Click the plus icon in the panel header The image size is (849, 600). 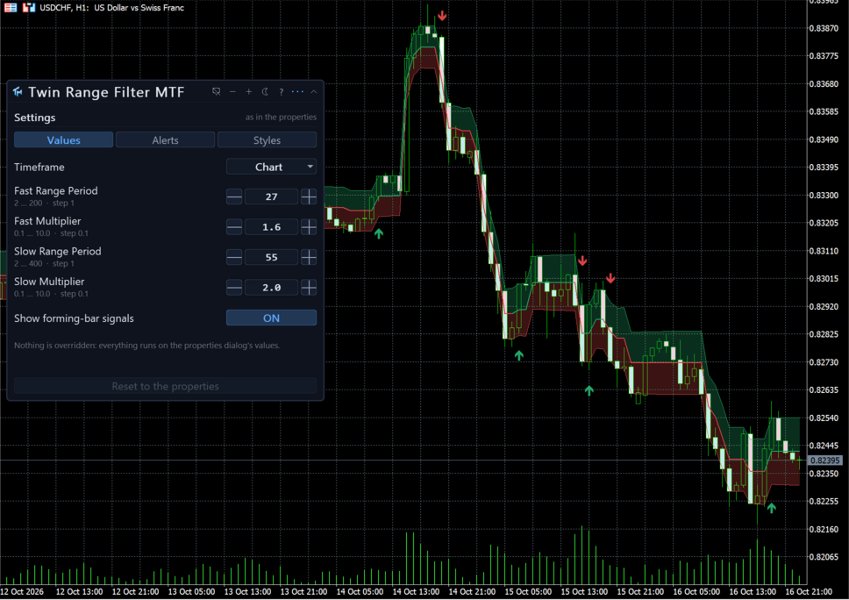coord(249,92)
